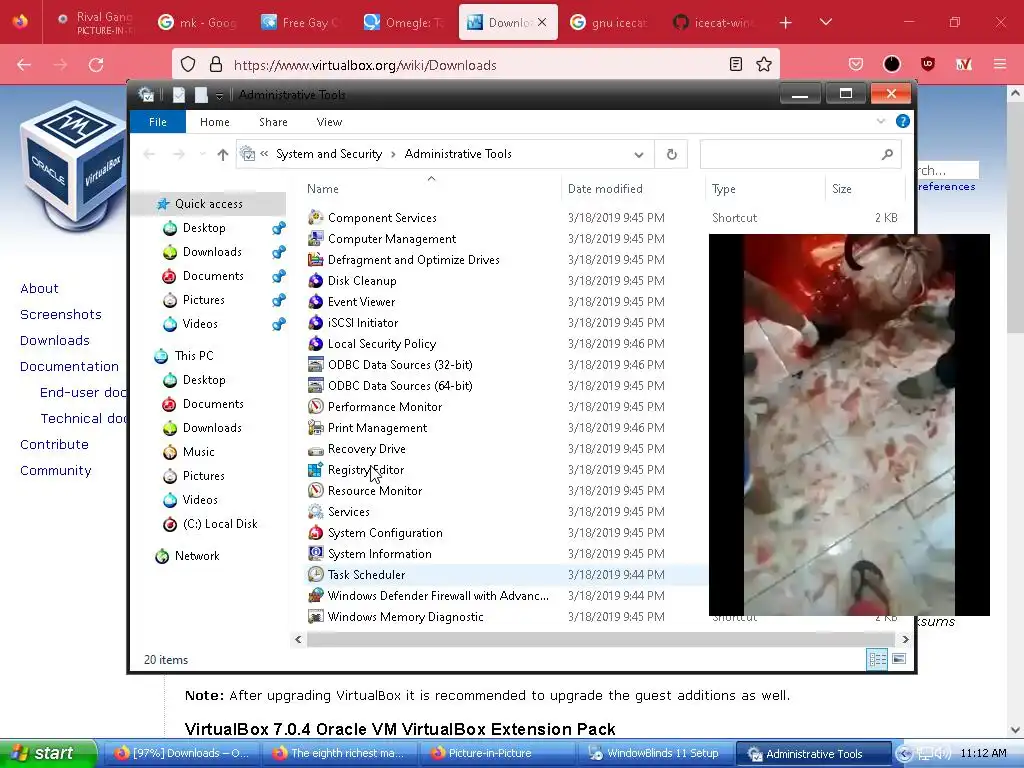The width and height of the screenshot is (1024, 768).
Task: Click the Firefox page vertical scrollbar down arrow
Action: tap(1015, 729)
